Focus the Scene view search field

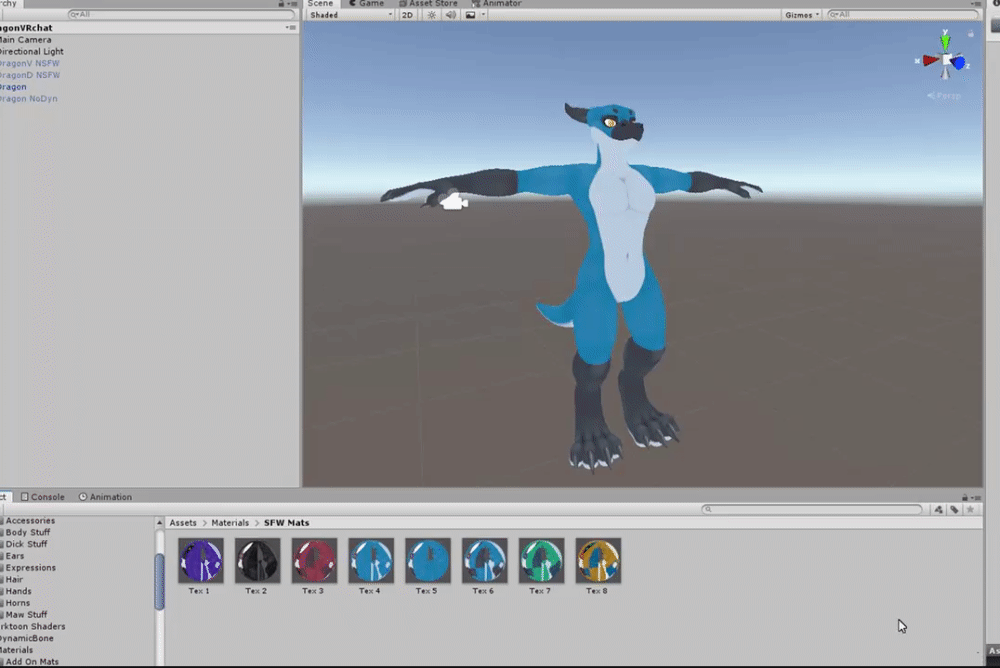pos(902,14)
